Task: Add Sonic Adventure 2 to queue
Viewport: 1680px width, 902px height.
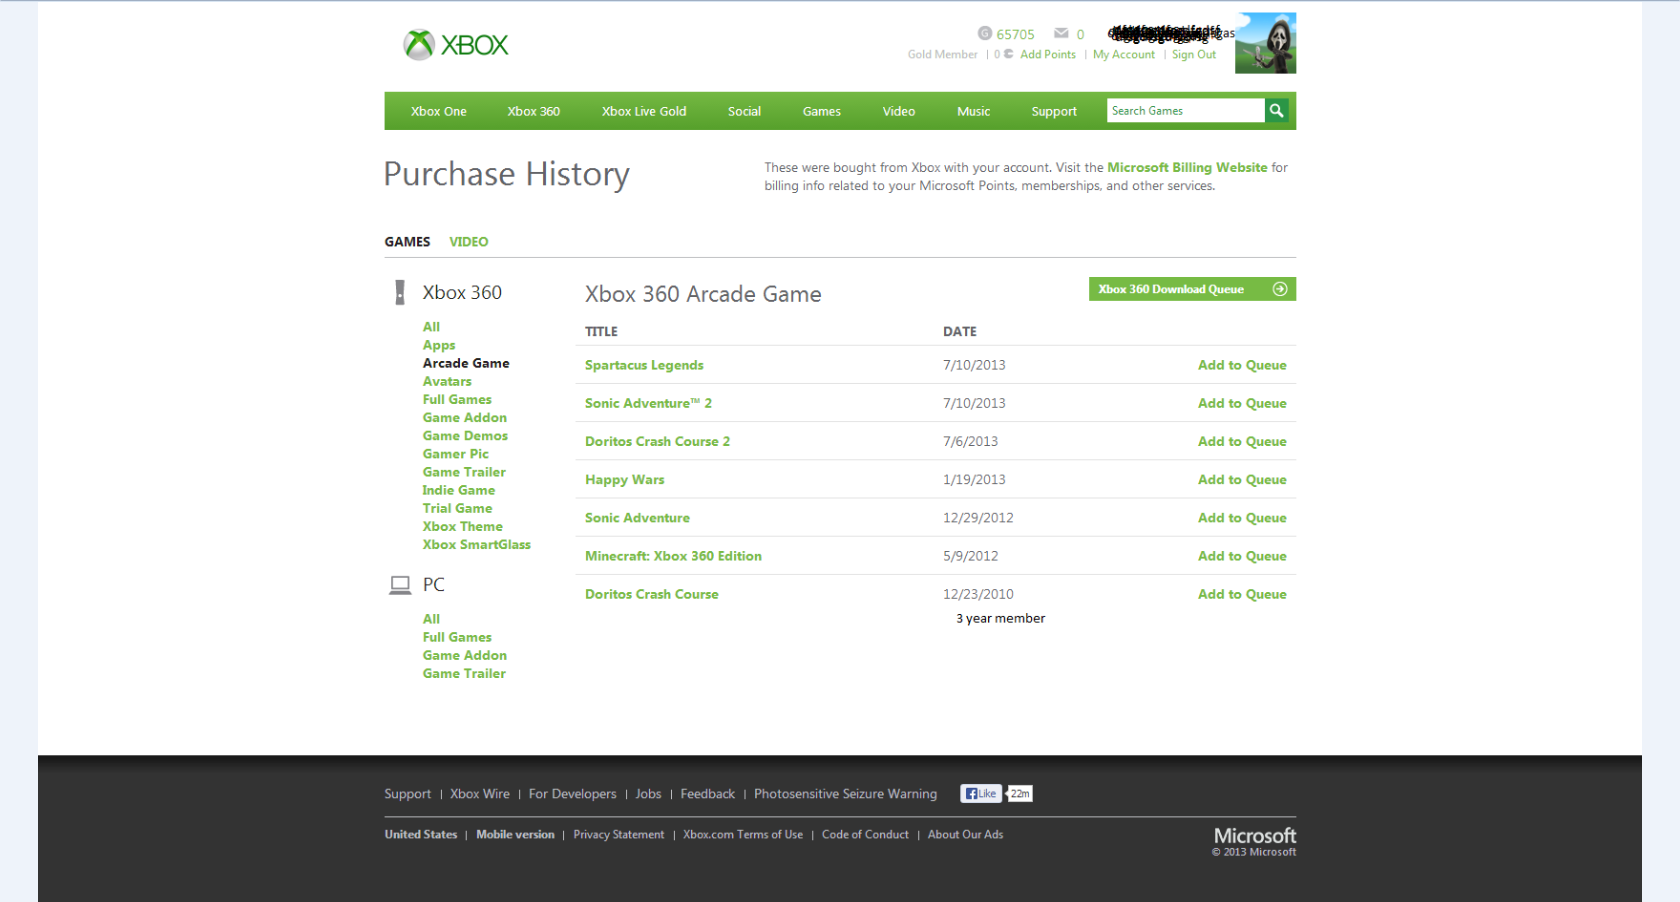Action: coord(1242,403)
